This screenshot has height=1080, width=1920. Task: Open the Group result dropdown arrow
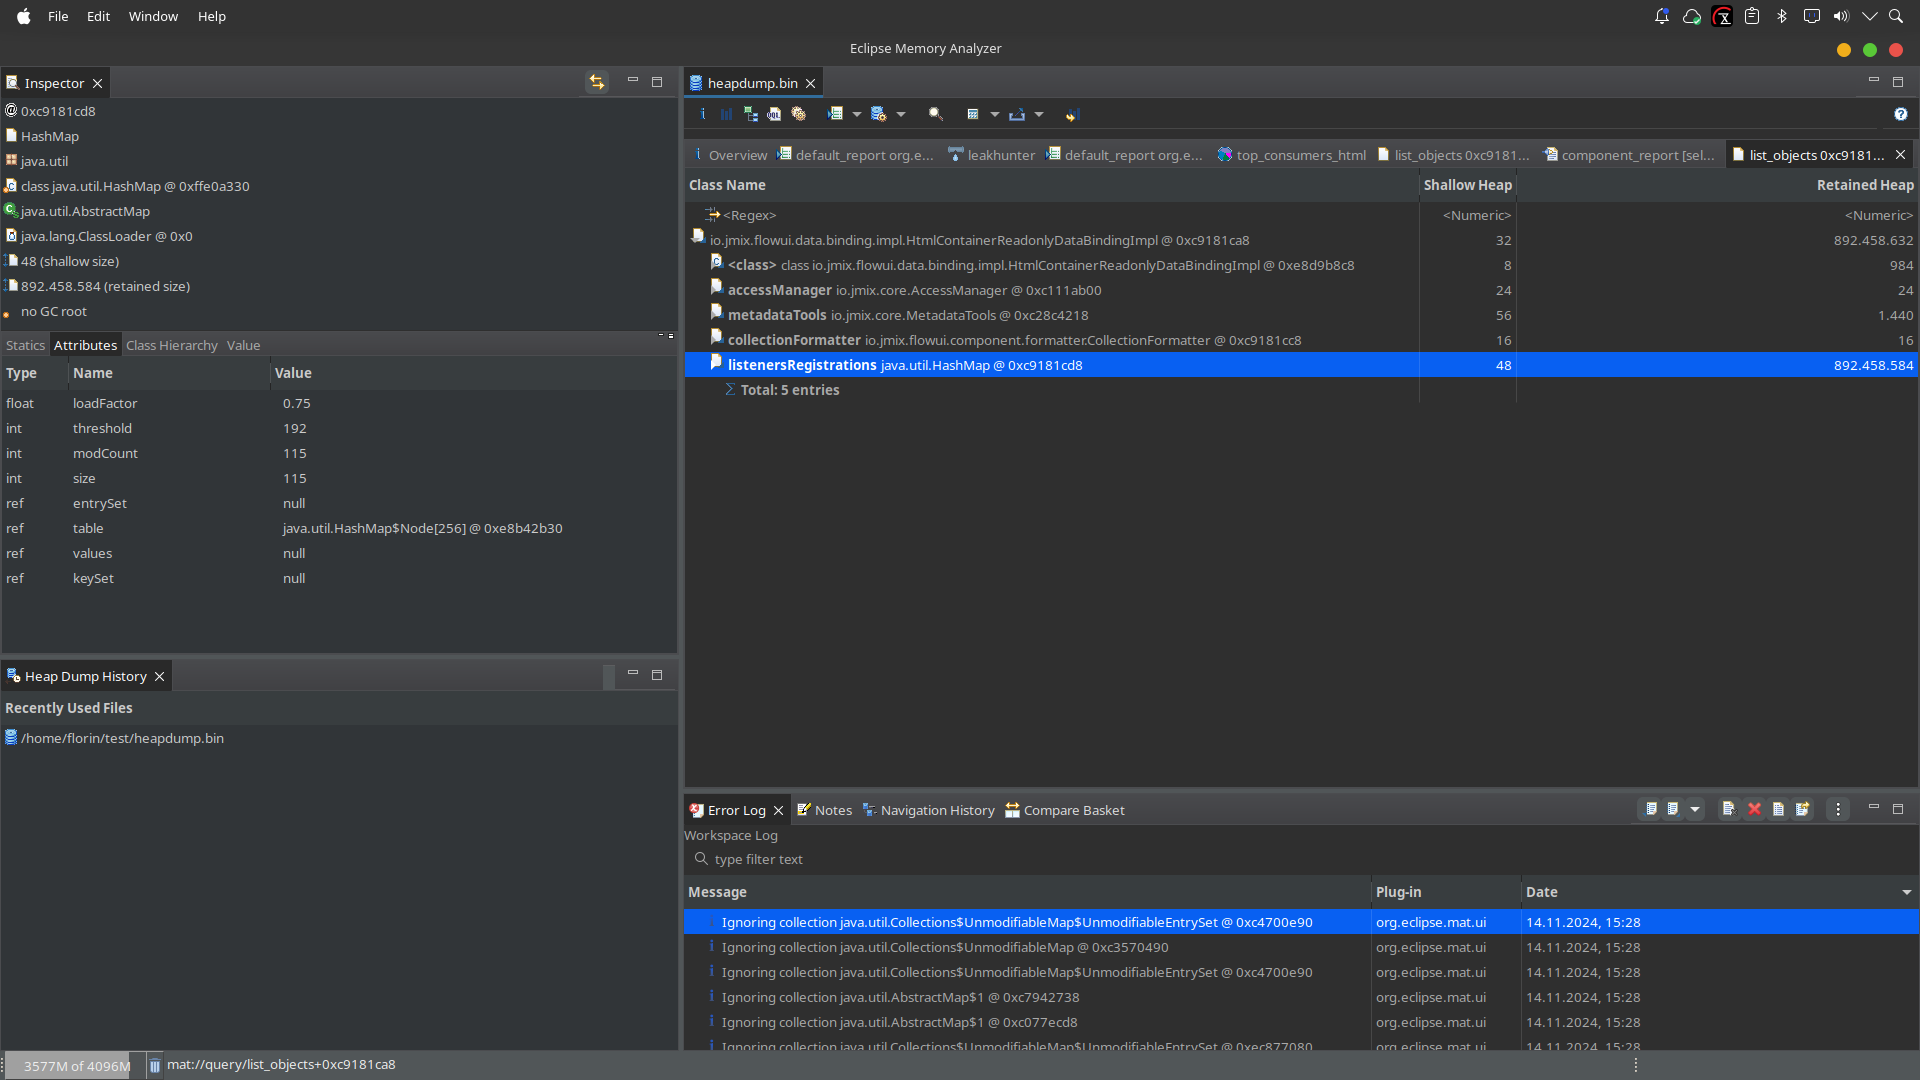point(995,114)
